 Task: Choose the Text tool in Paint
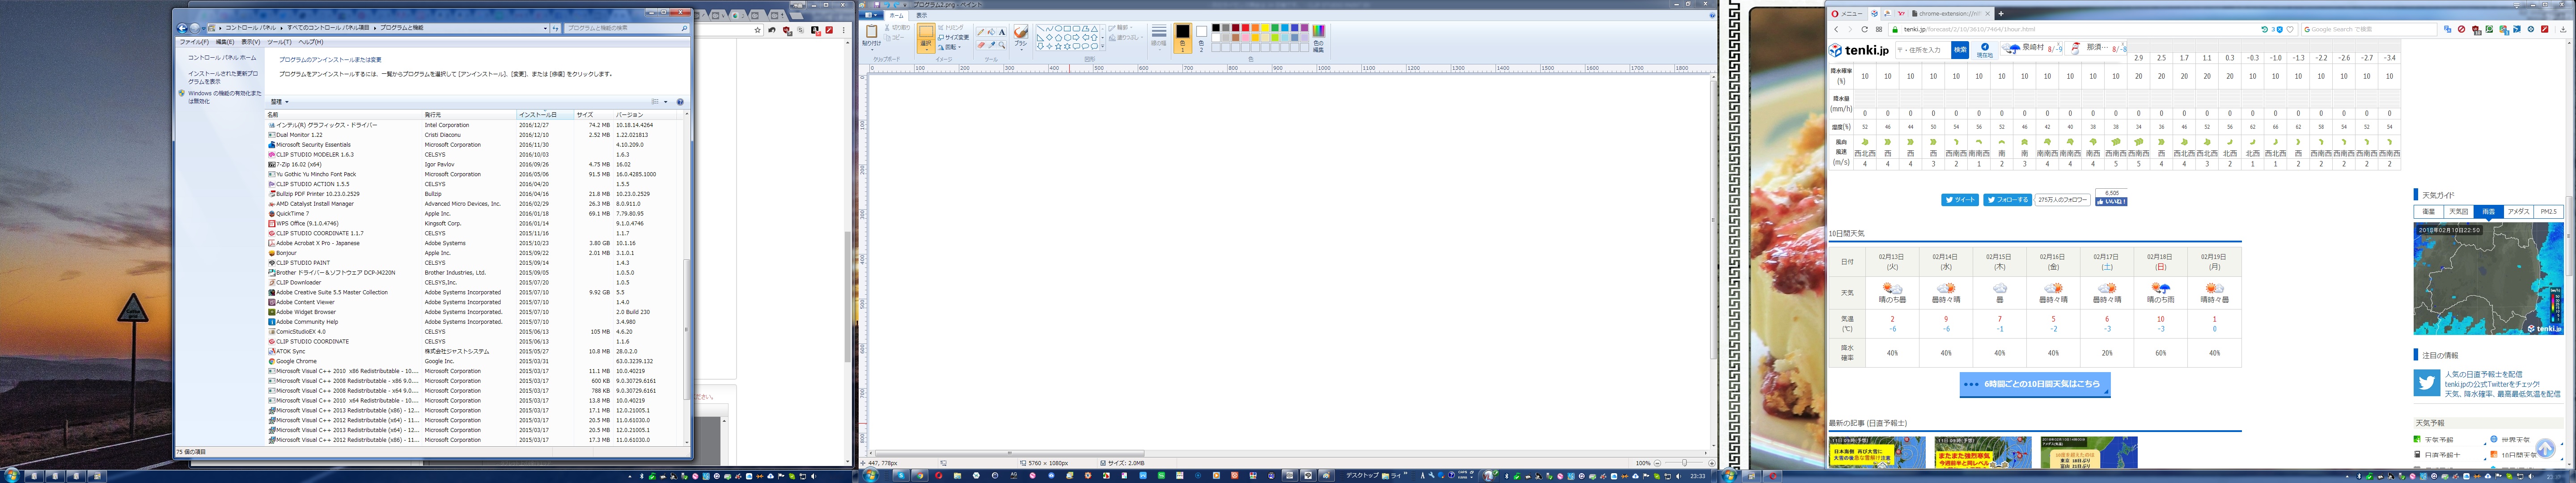[x=1002, y=32]
